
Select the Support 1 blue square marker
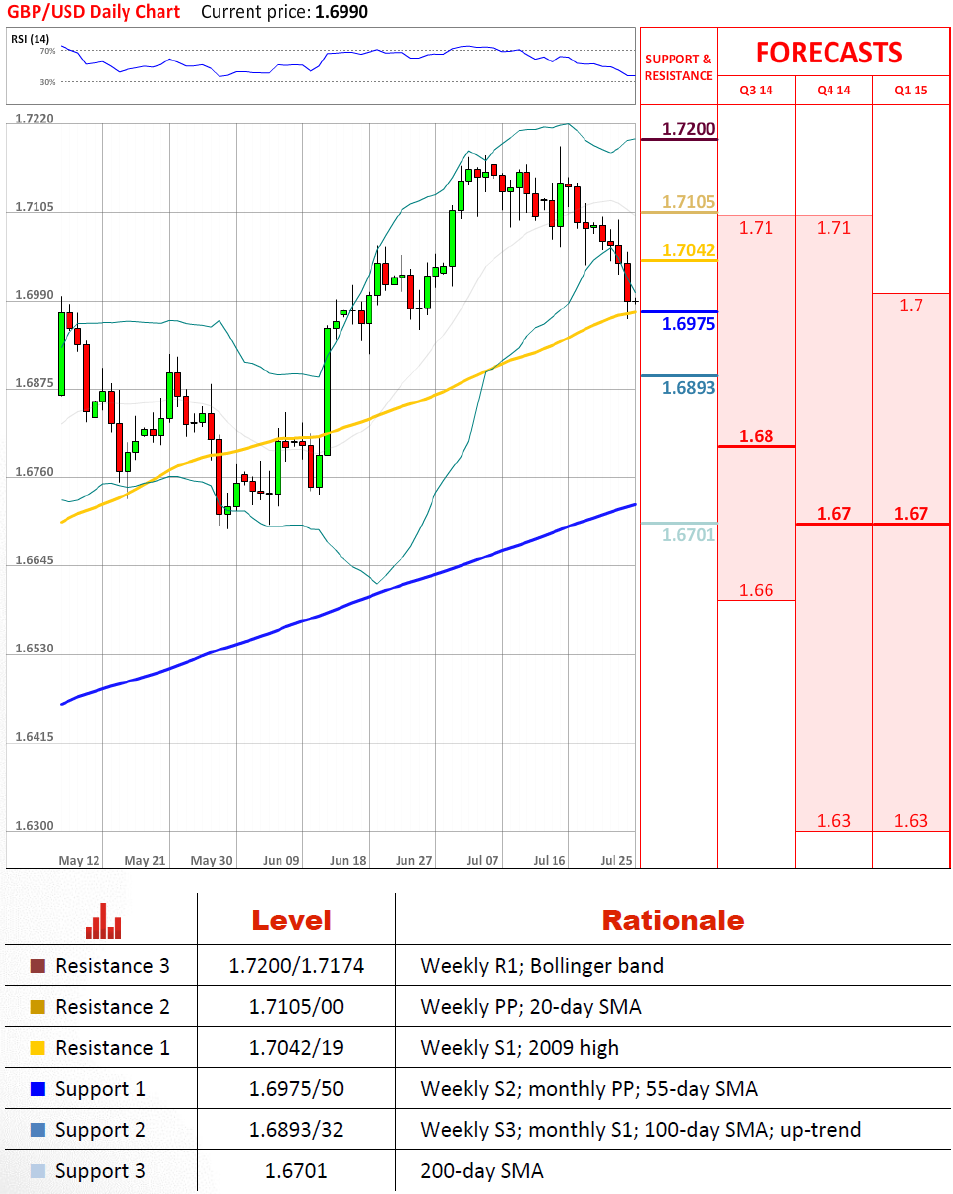pos(38,1089)
